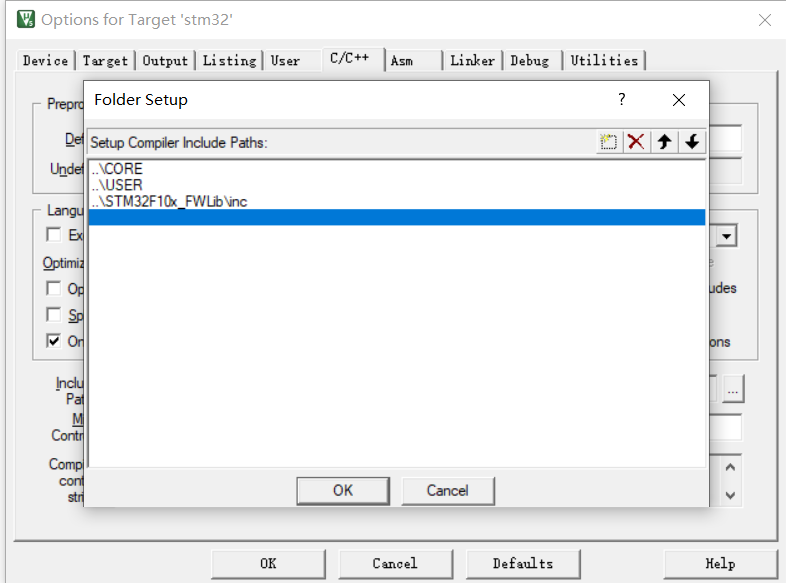Toggle the first Language group checkbox (Ex…)

54,235
